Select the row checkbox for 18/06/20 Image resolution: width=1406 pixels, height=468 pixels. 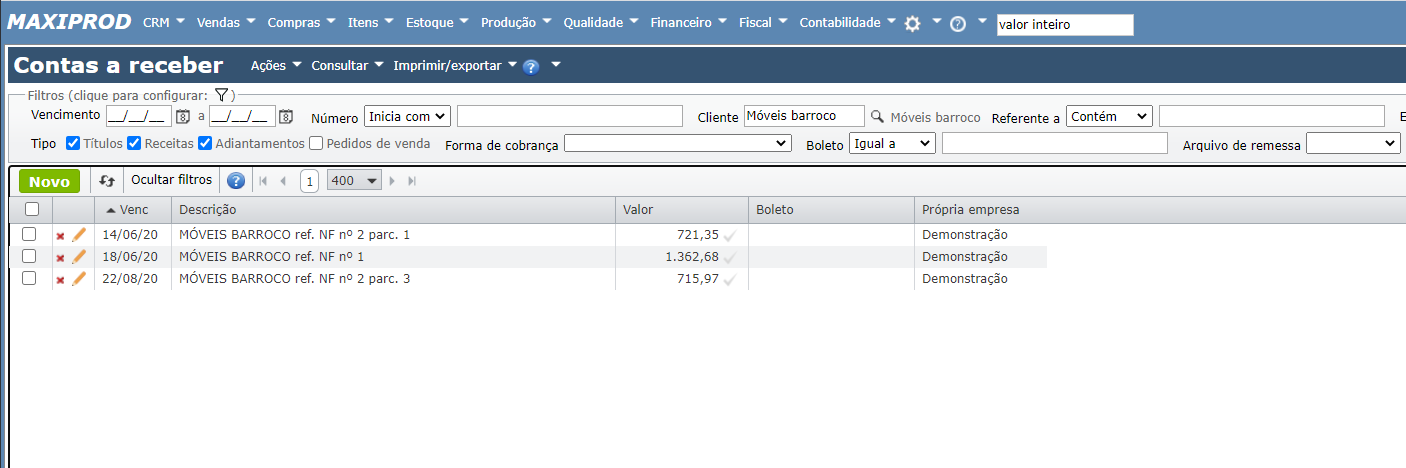coord(29,256)
